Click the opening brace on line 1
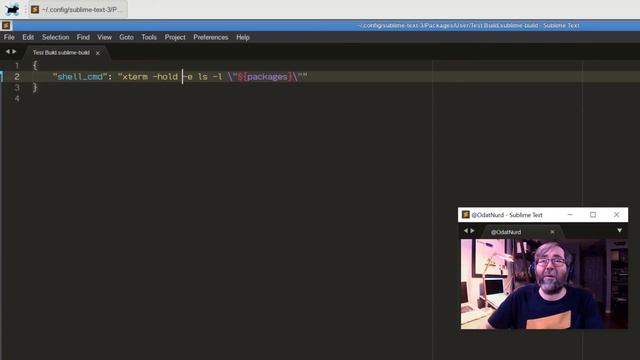 35,65
